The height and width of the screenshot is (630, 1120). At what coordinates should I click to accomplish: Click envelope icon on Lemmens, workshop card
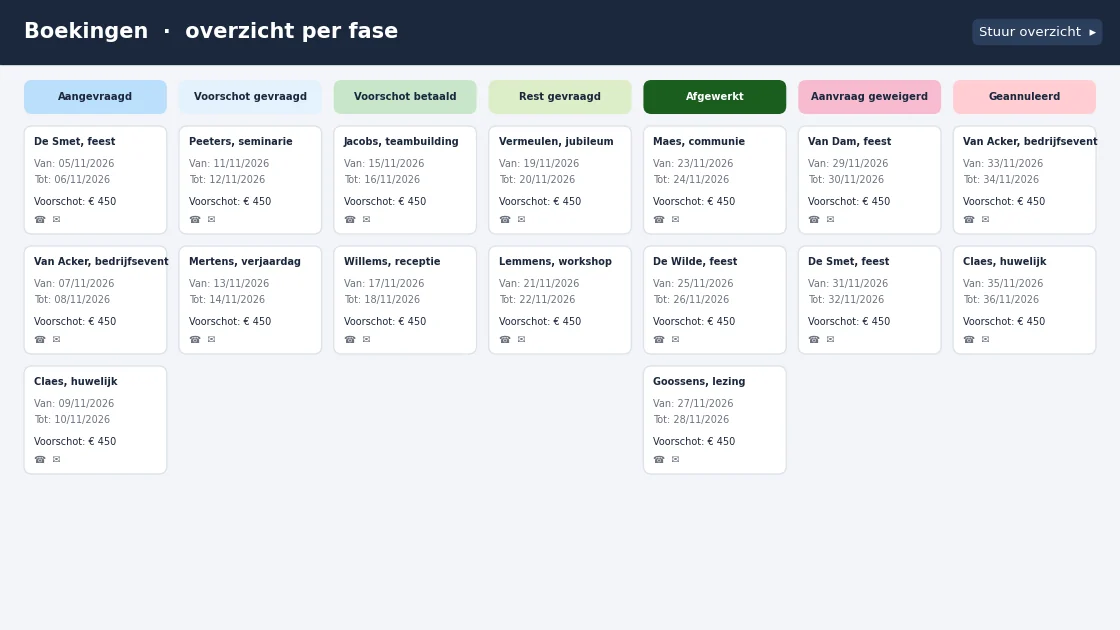[x=521, y=339]
